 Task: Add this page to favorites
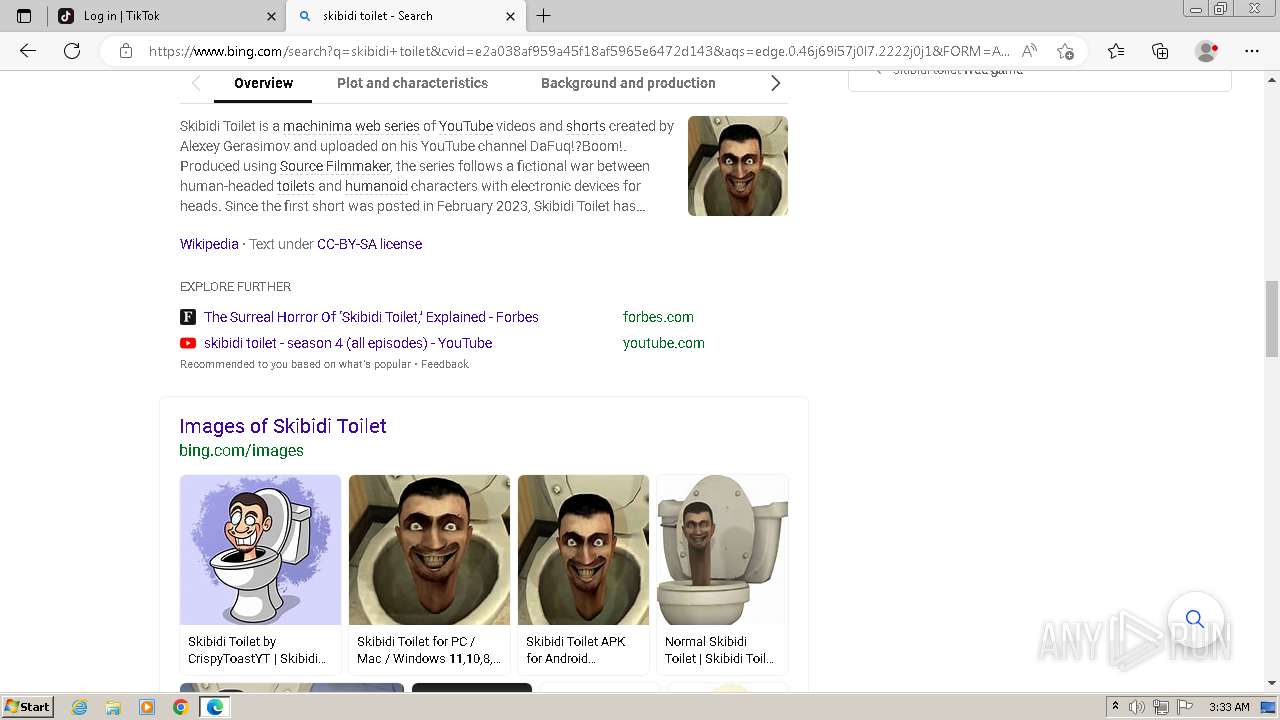click(1065, 51)
